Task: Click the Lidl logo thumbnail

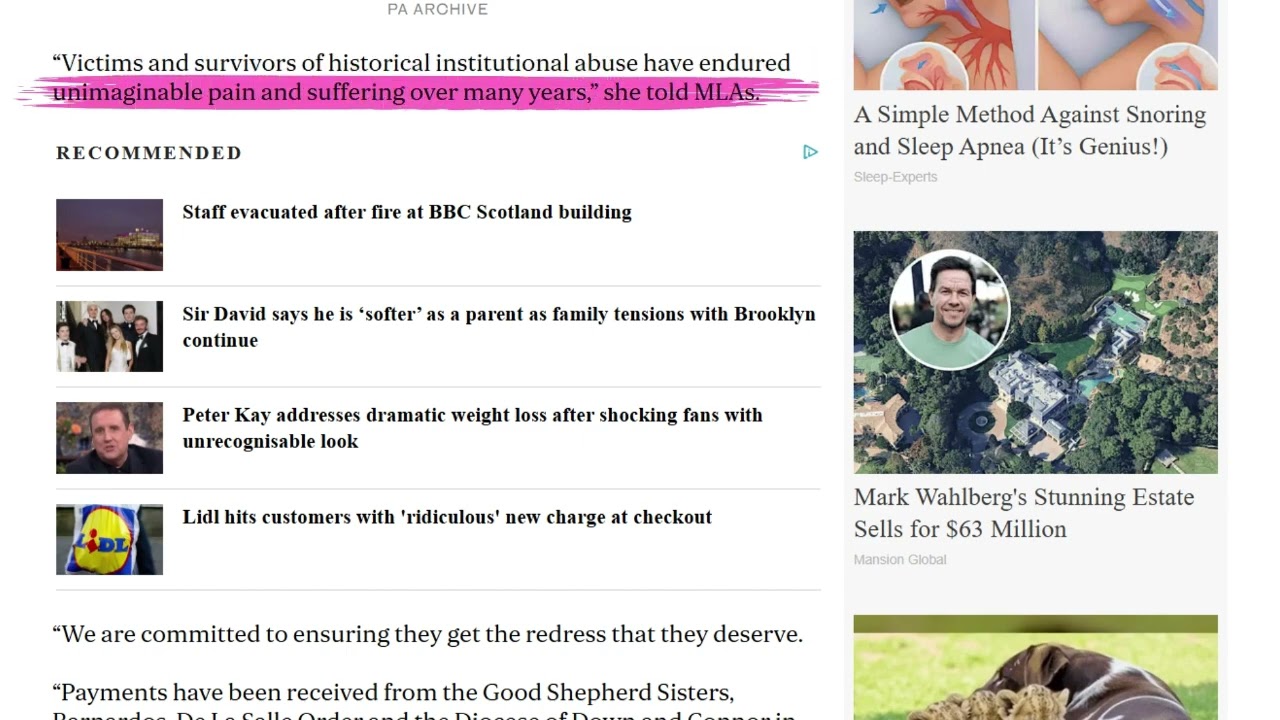Action: [x=109, y=540]
